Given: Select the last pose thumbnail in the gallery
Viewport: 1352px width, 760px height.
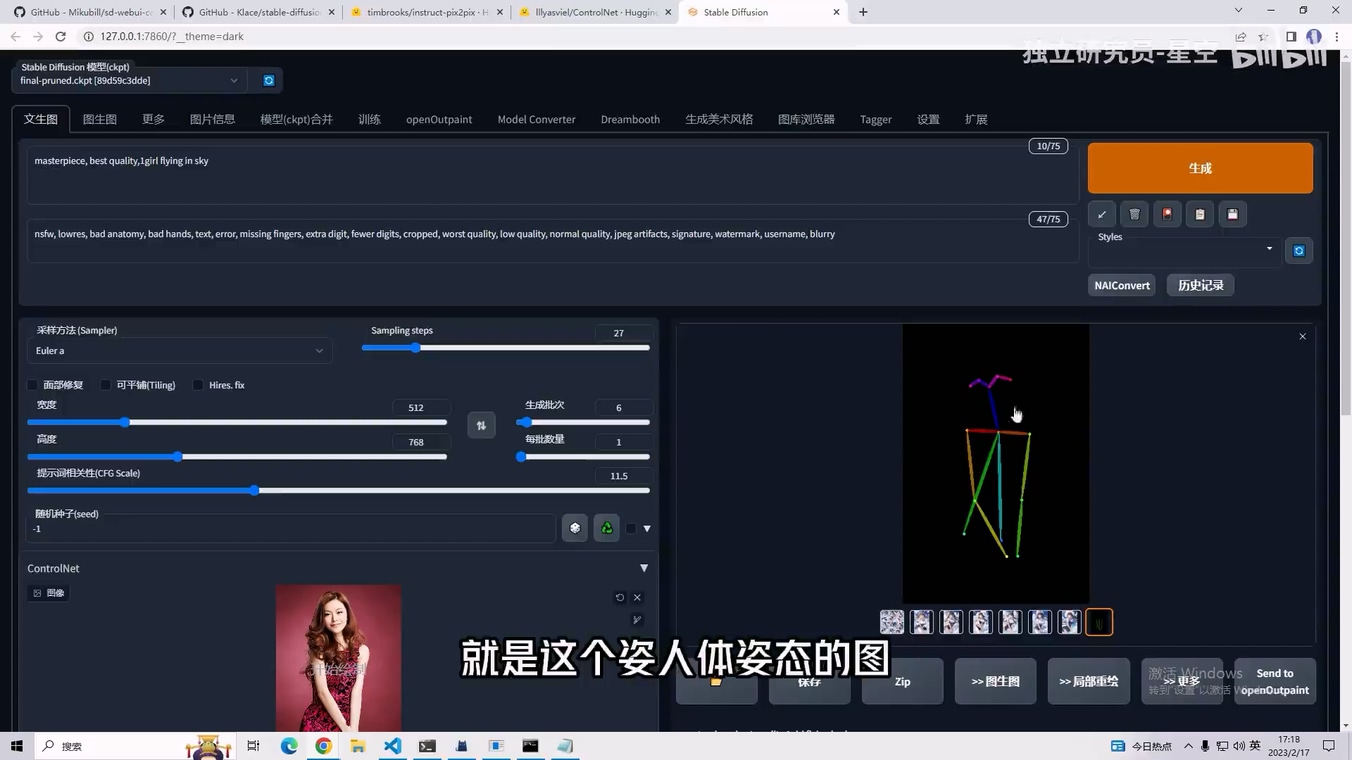Looking at the screenshot, I should tap(1098, 621).
